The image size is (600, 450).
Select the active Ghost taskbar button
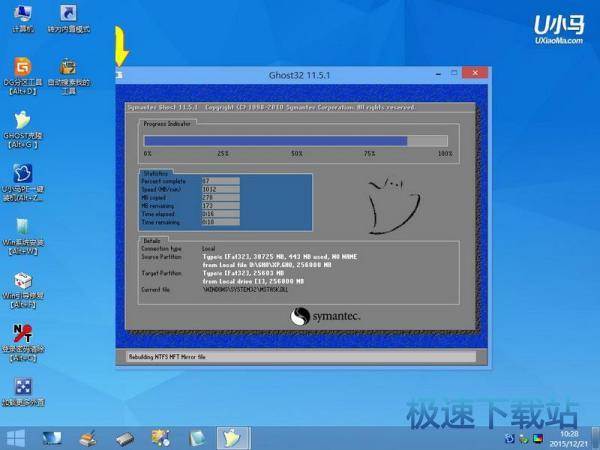[233, 438]
